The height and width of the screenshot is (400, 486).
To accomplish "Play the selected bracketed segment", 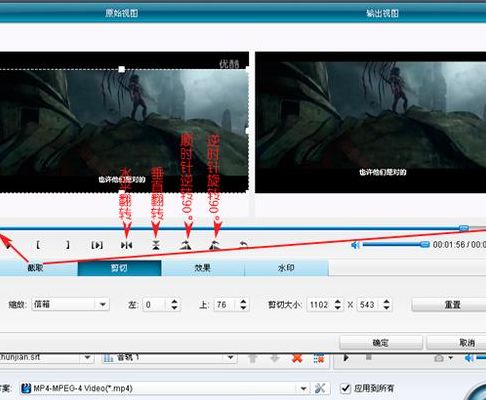I will click(x=97, y=245).
